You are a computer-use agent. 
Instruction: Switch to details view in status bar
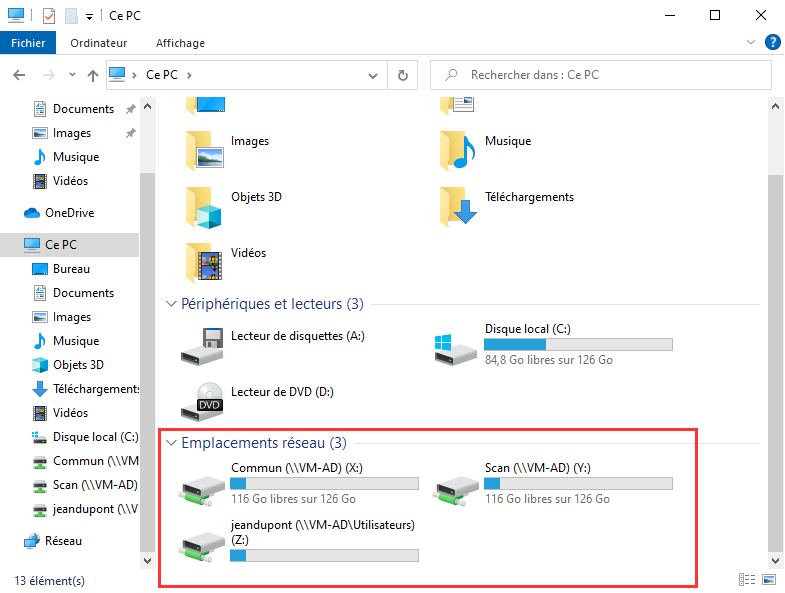tap(746, 580)
